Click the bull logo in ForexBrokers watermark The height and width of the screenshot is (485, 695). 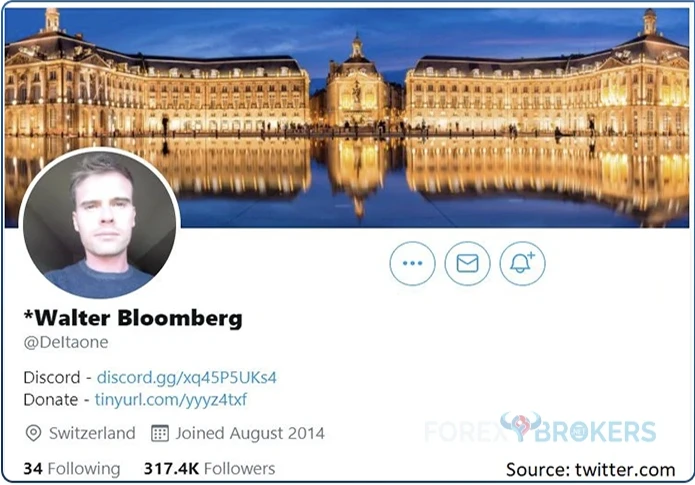[520, 426]
